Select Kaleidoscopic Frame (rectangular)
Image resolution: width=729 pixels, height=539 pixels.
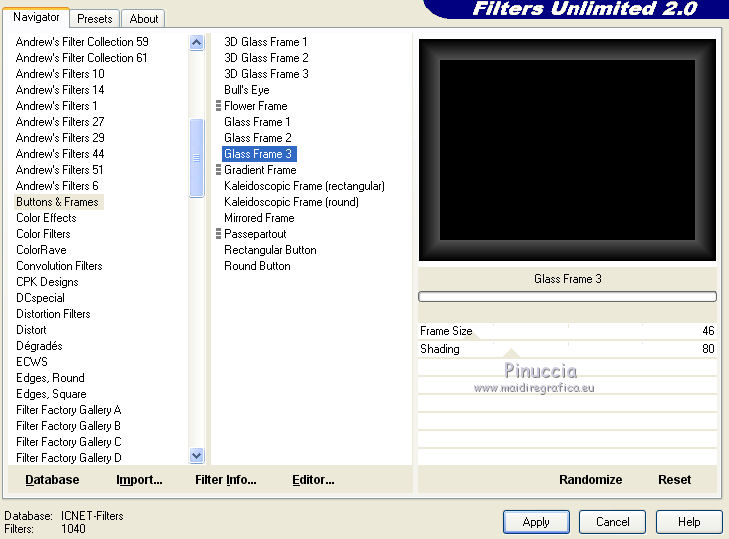tap(304, 186)
